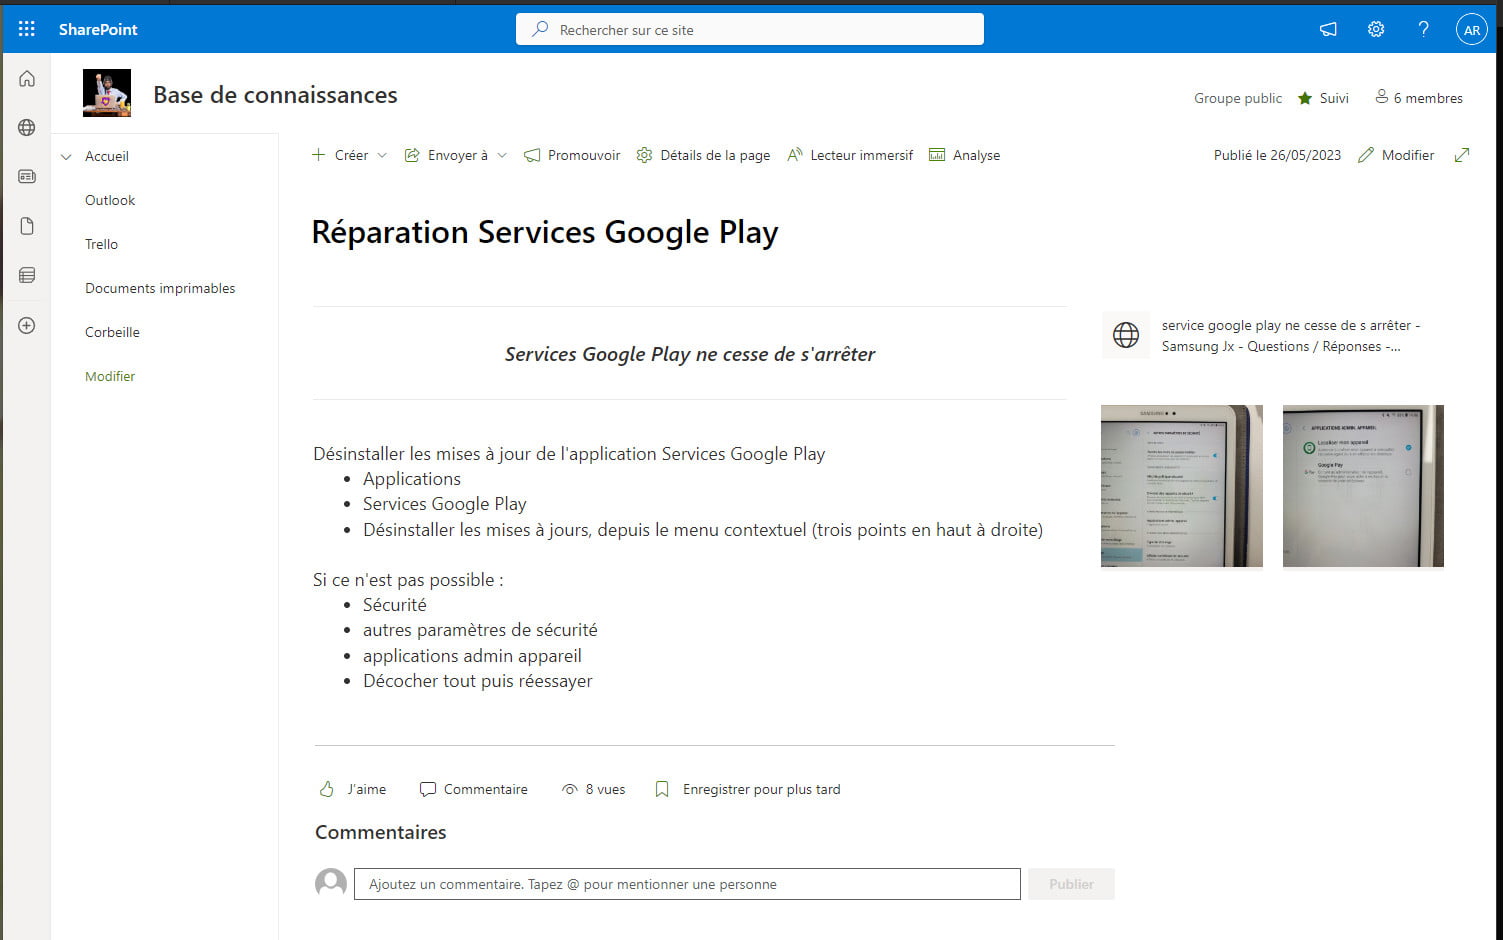Open the 6 membres link
The width and height of the screenshot is (1503, 940).
pyautogui.click(x=1418, y=98)
